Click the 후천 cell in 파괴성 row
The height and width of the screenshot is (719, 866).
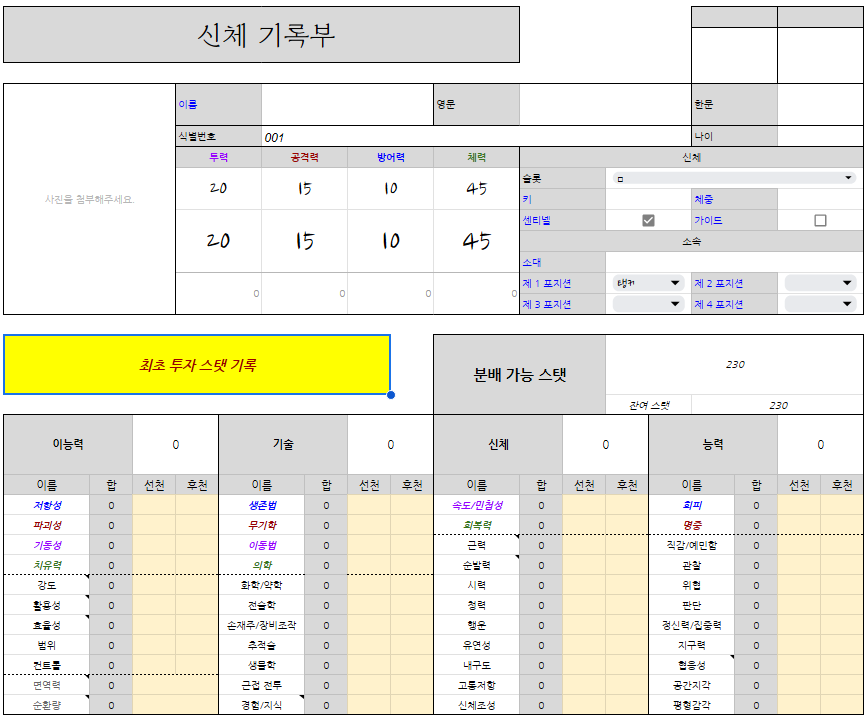[x=197, y=525]
